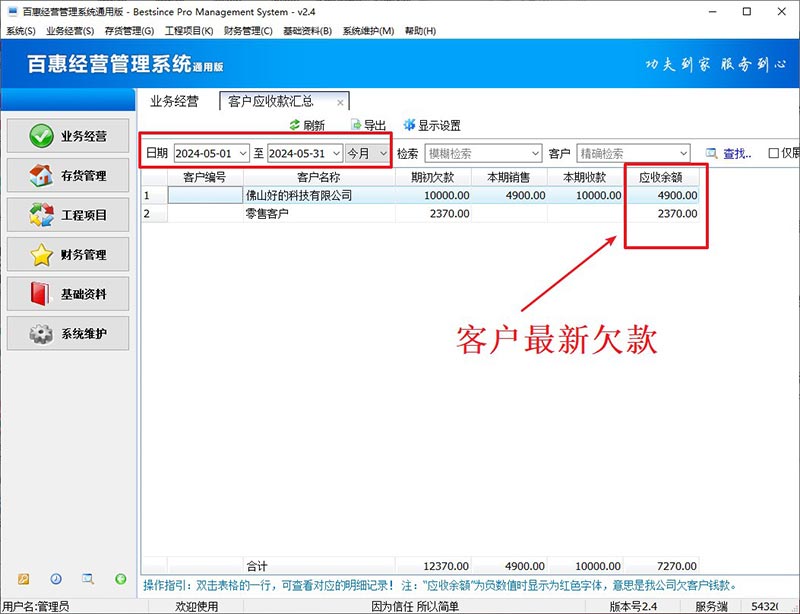Expand the 客户 精确检索 dropdown
800x614 pixels.
click(683, 153)
